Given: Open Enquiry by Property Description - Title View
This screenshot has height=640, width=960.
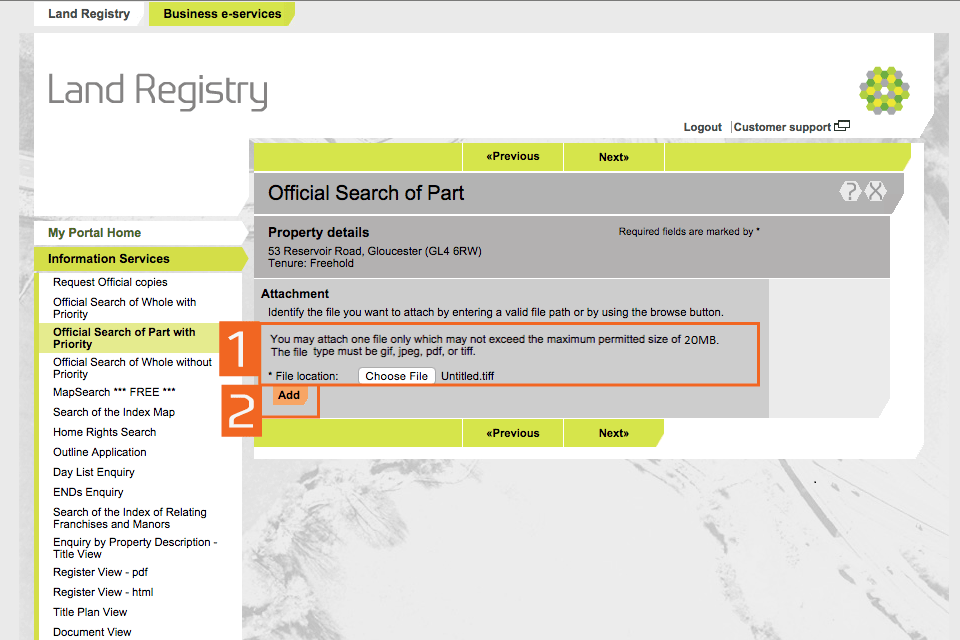Looking at the screenshot, I should click(135, 548).
